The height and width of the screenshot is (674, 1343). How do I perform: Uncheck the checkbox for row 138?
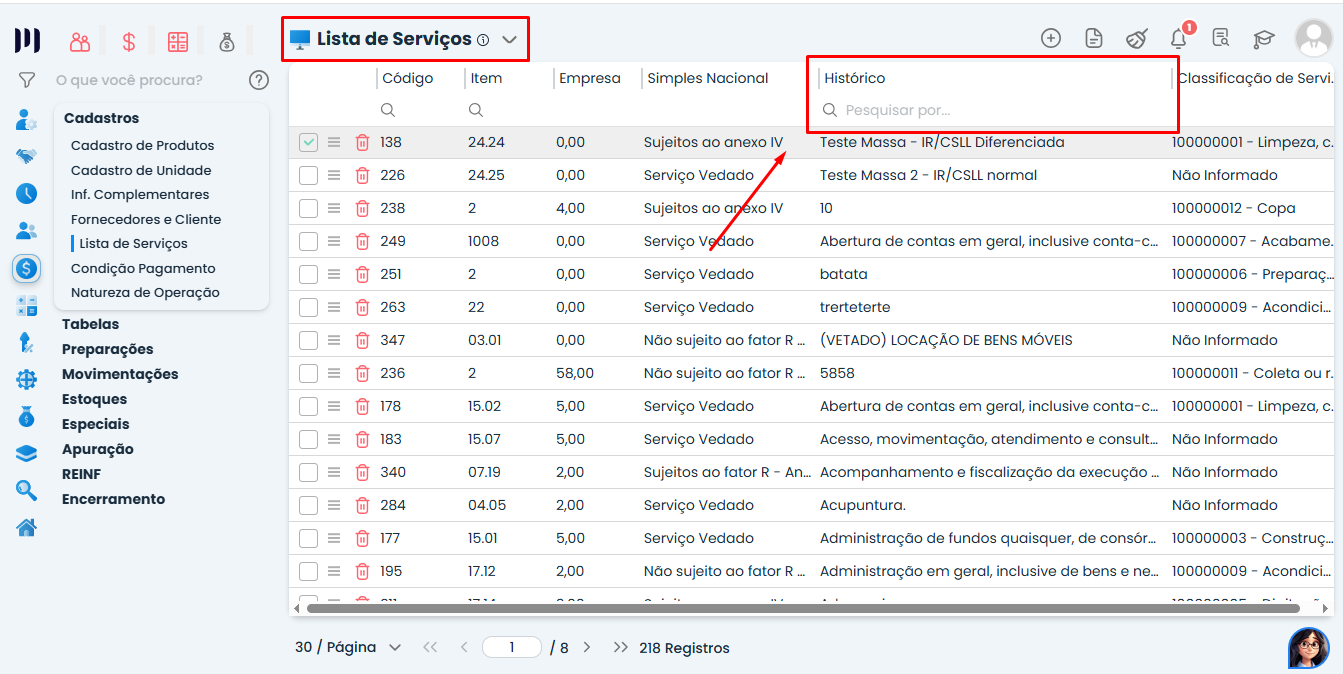pyautogui.click(x=308, y=143)
